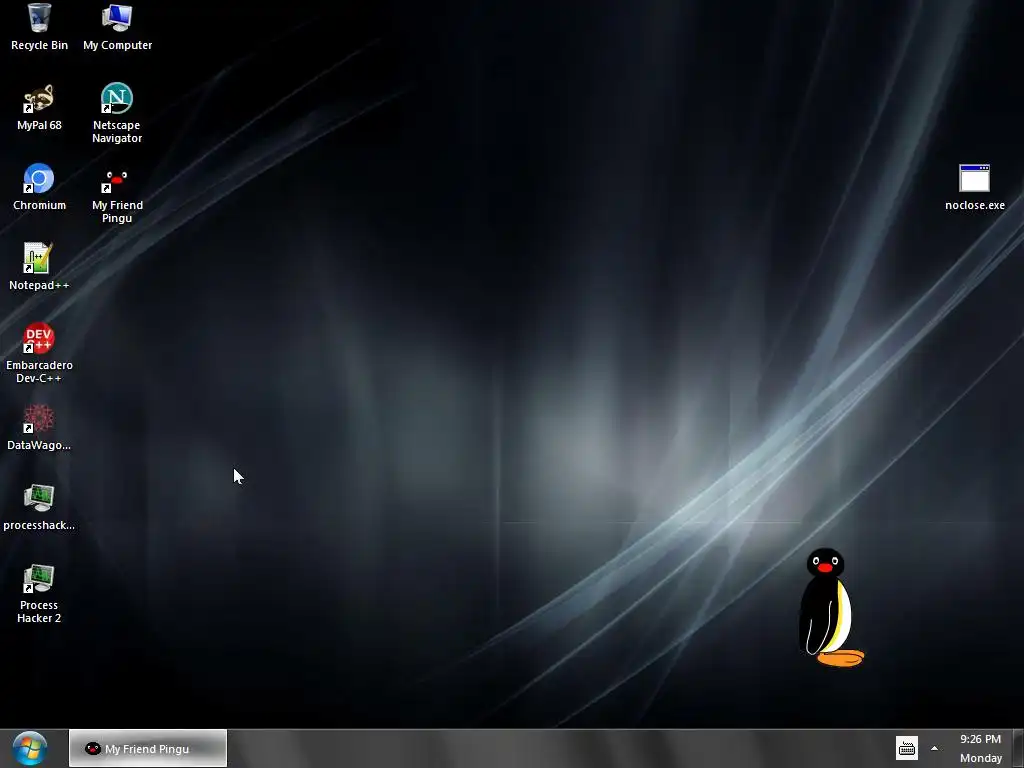Select the Netscape Navigator shortcut icon
Image resolution: width=1024 pixels, height=768 pixels.
click(117, 113)
